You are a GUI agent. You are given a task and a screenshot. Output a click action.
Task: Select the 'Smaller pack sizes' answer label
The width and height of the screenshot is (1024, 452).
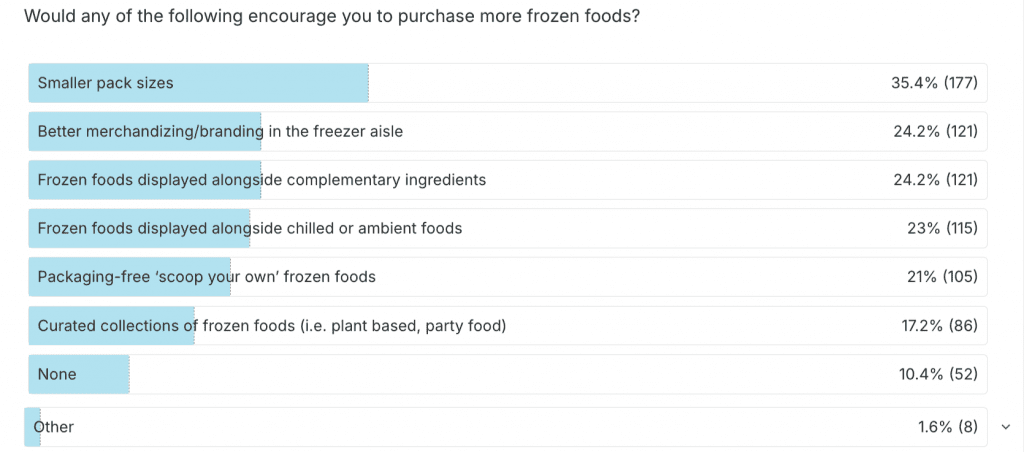click(105, 83)
